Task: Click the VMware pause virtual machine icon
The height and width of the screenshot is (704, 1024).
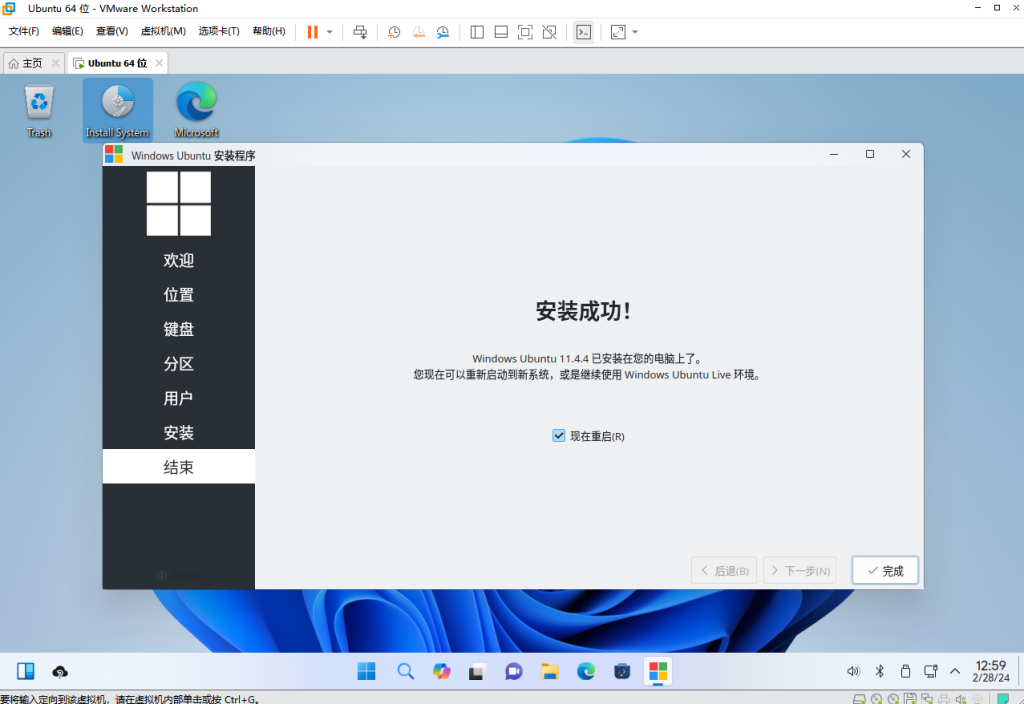Action: (313, 32)
